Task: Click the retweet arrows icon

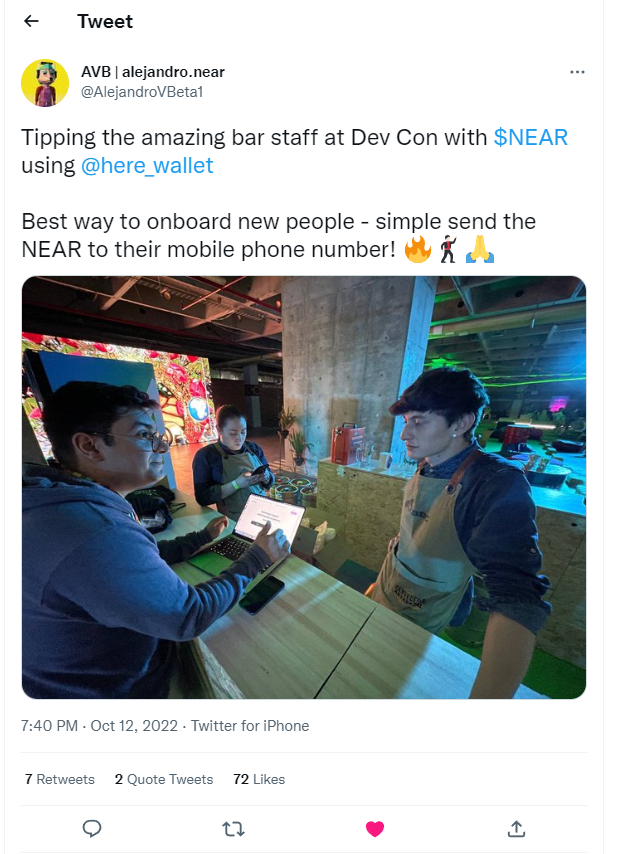Action: pyautogui.click(x=233, y=829)
